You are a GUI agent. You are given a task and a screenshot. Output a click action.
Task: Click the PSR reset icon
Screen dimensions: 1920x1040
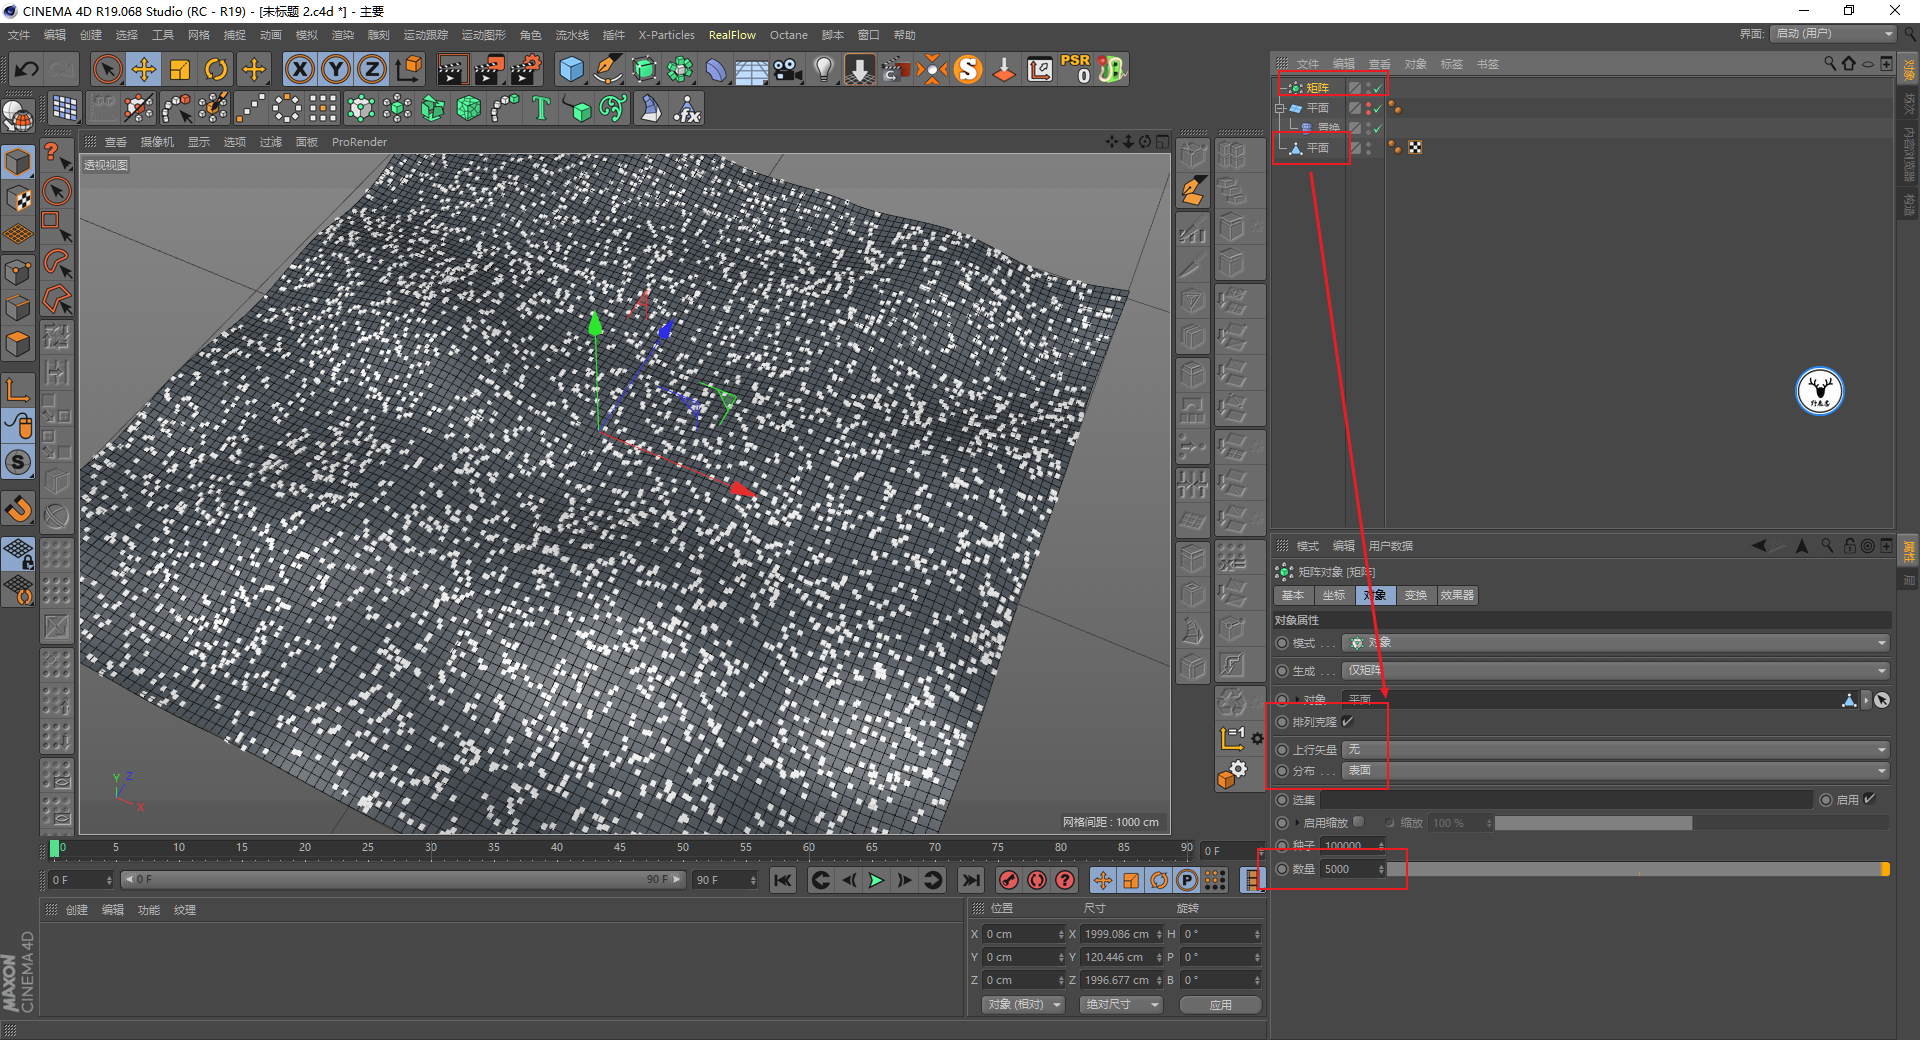click(1076, 69)
